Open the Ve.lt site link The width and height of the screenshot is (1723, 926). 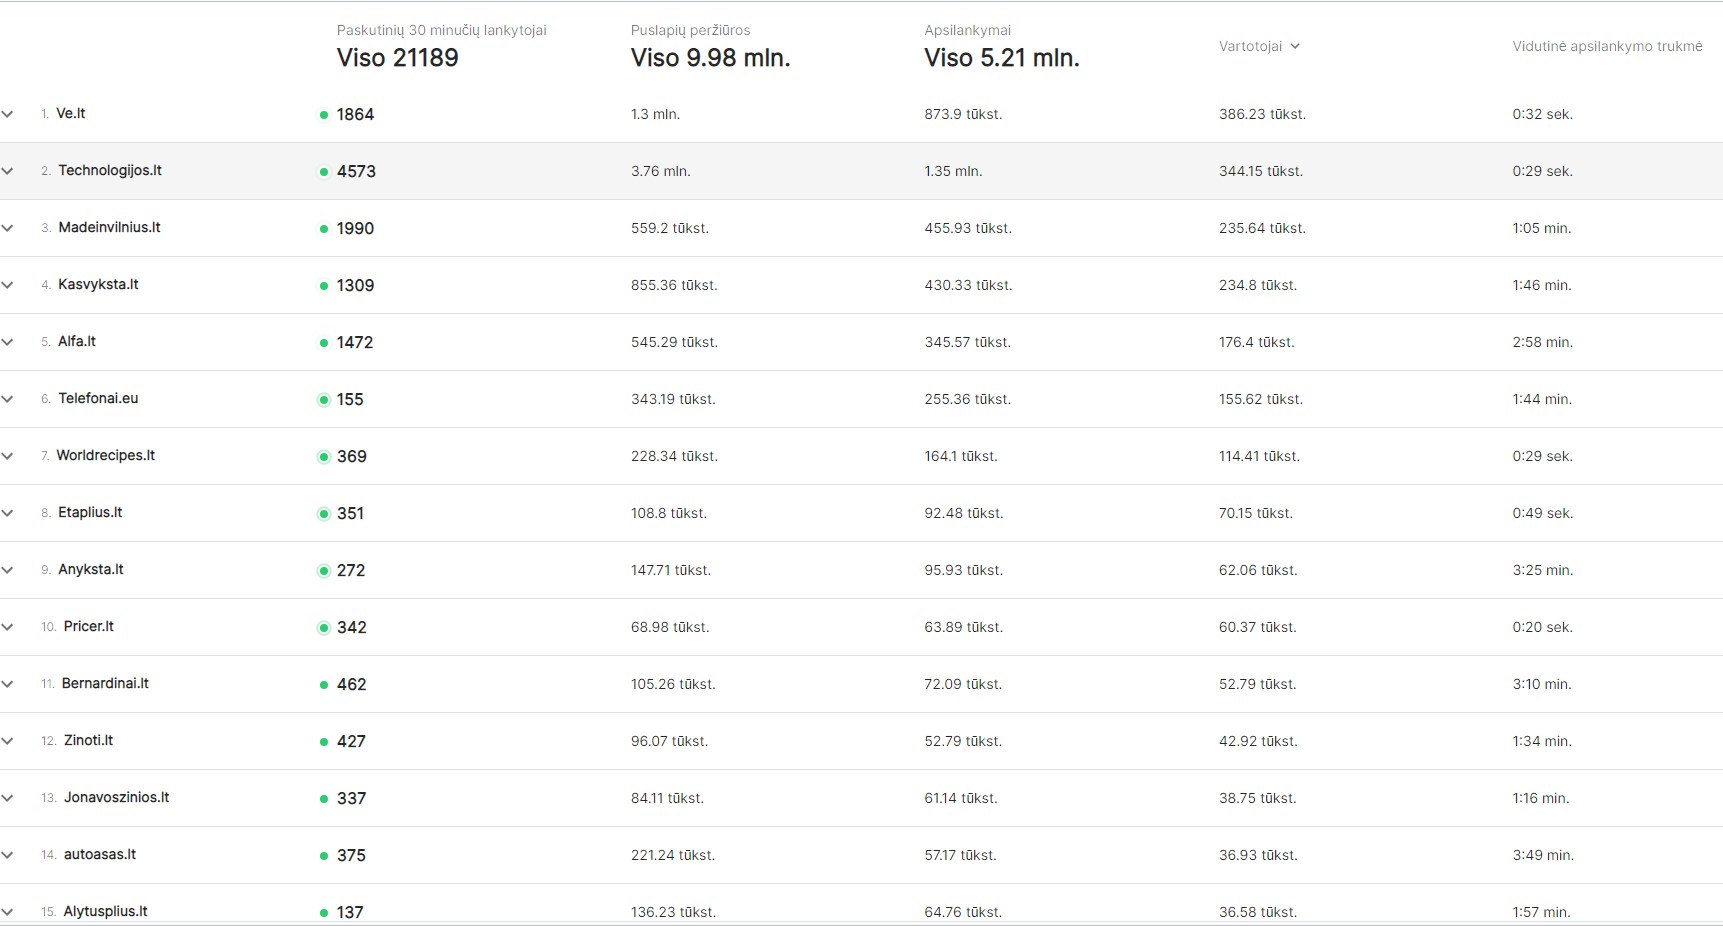71,113
